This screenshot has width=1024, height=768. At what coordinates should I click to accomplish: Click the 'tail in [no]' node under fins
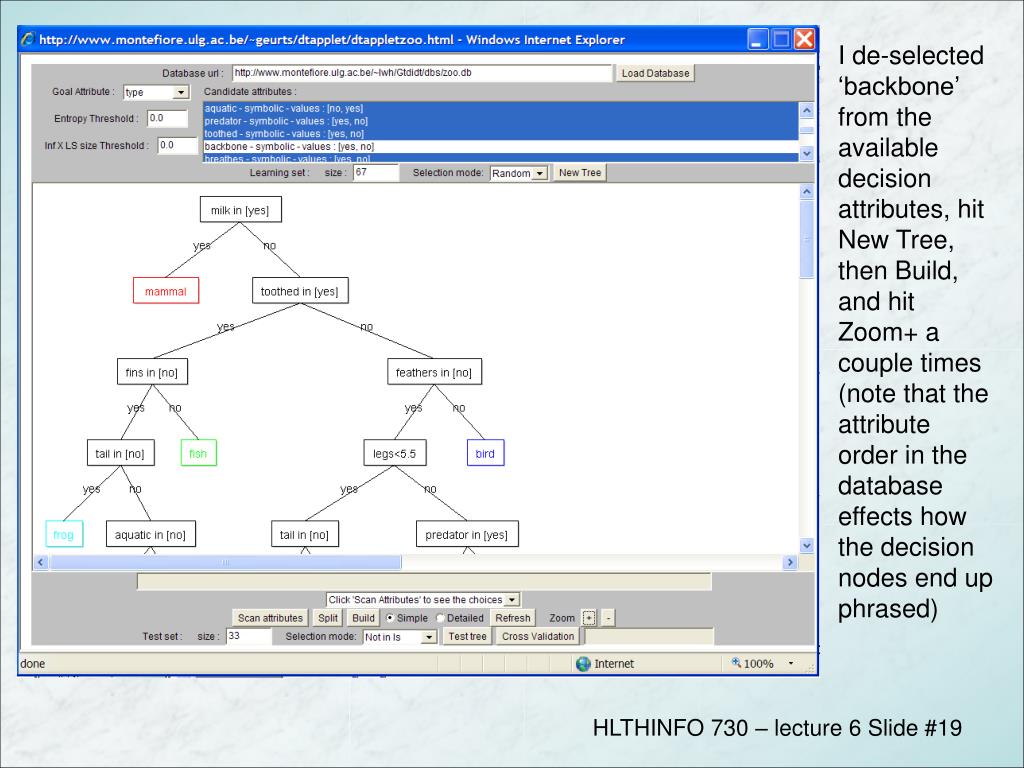tap(120, 453)
